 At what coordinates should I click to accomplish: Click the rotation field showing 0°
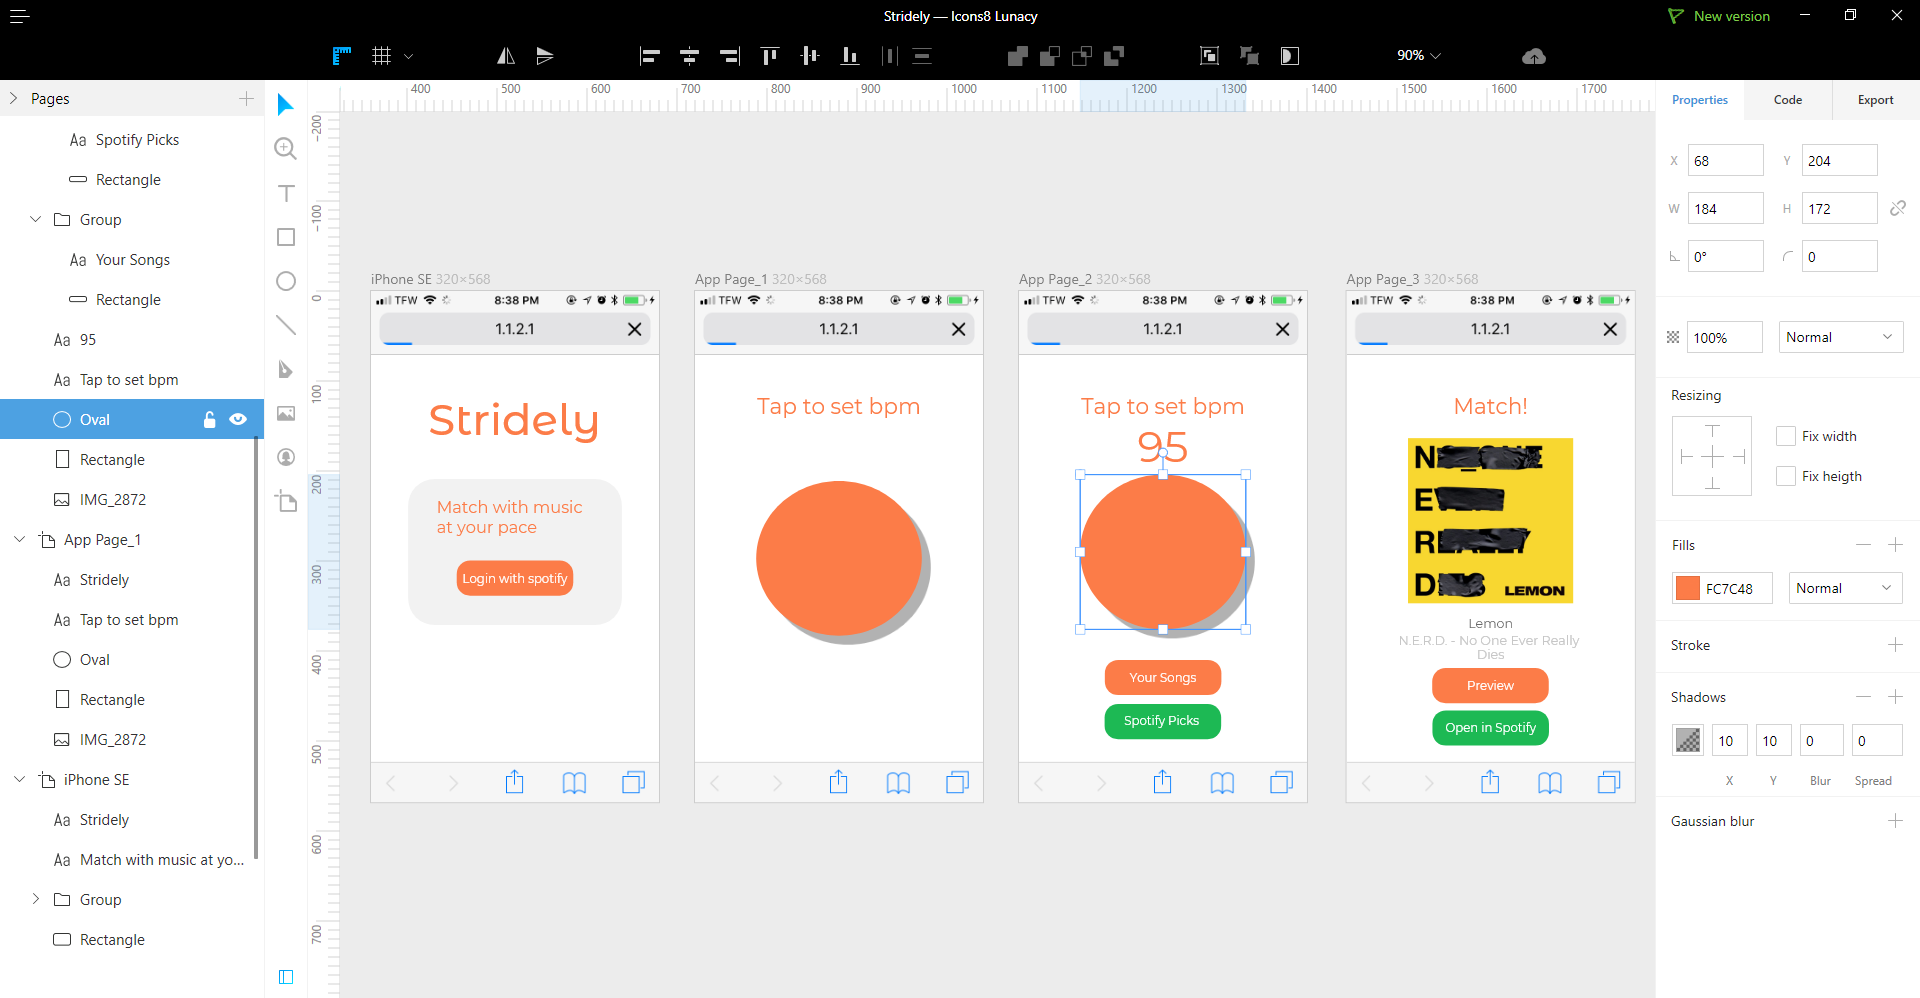(x=1726, y=256)
